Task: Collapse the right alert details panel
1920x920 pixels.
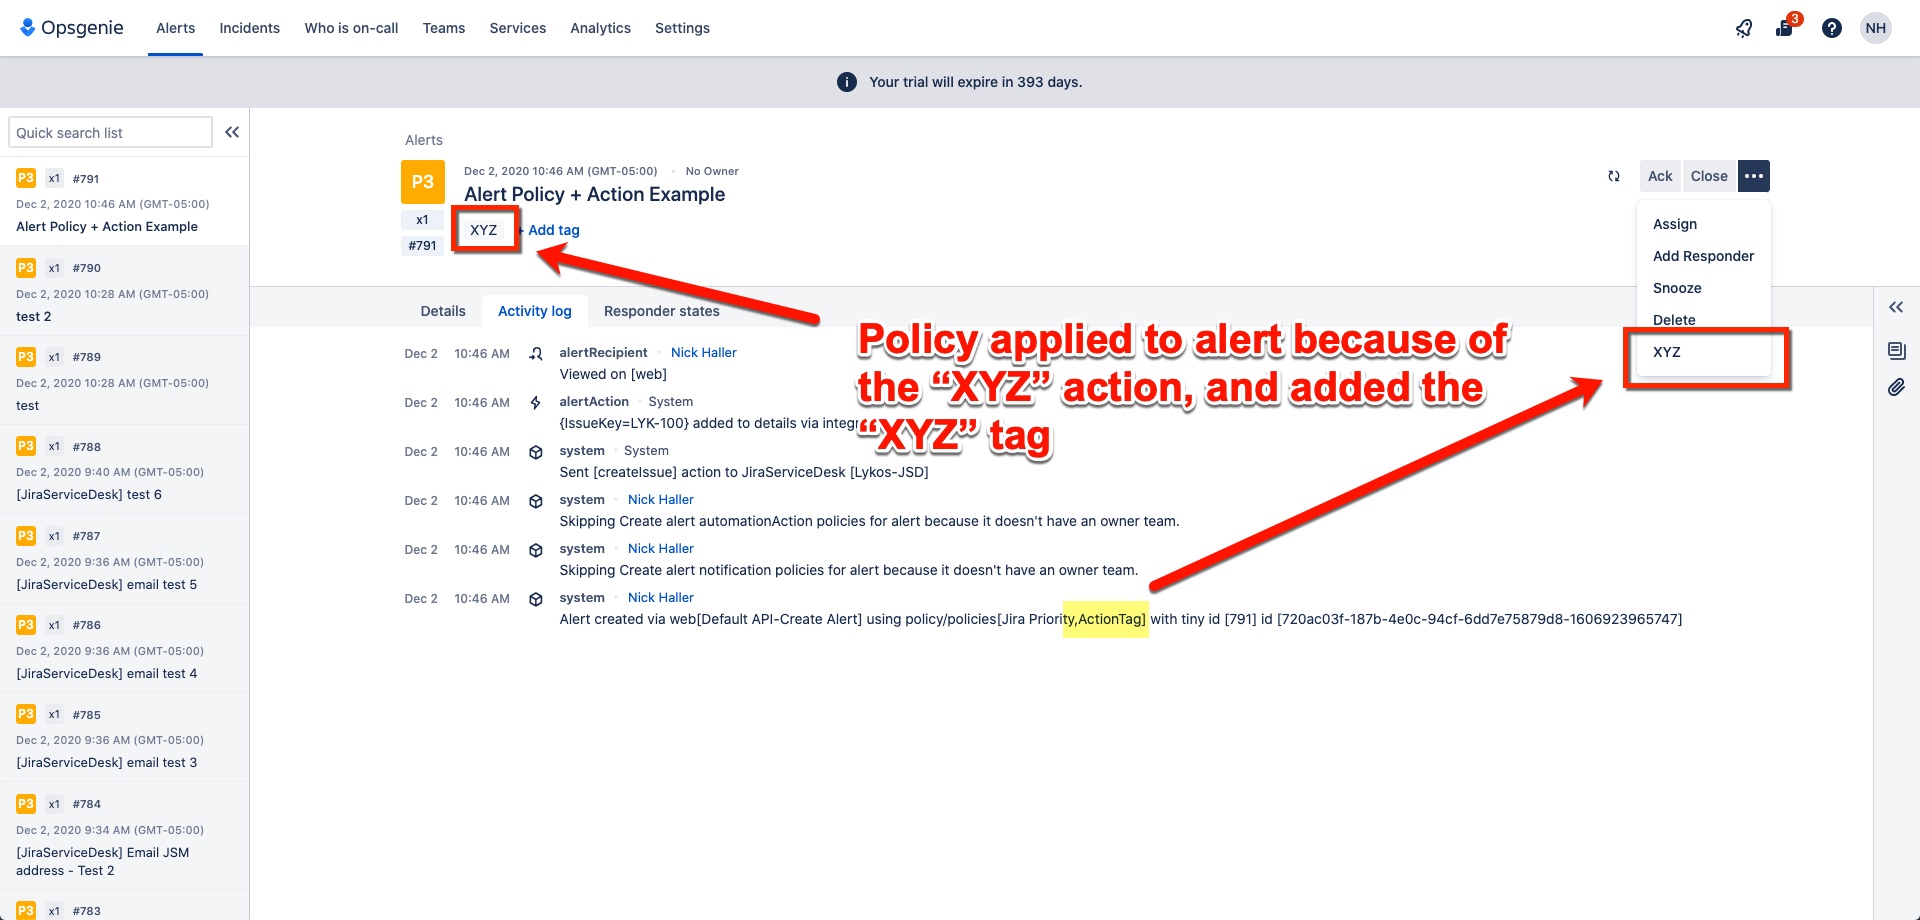Action: coord(1896,307)
